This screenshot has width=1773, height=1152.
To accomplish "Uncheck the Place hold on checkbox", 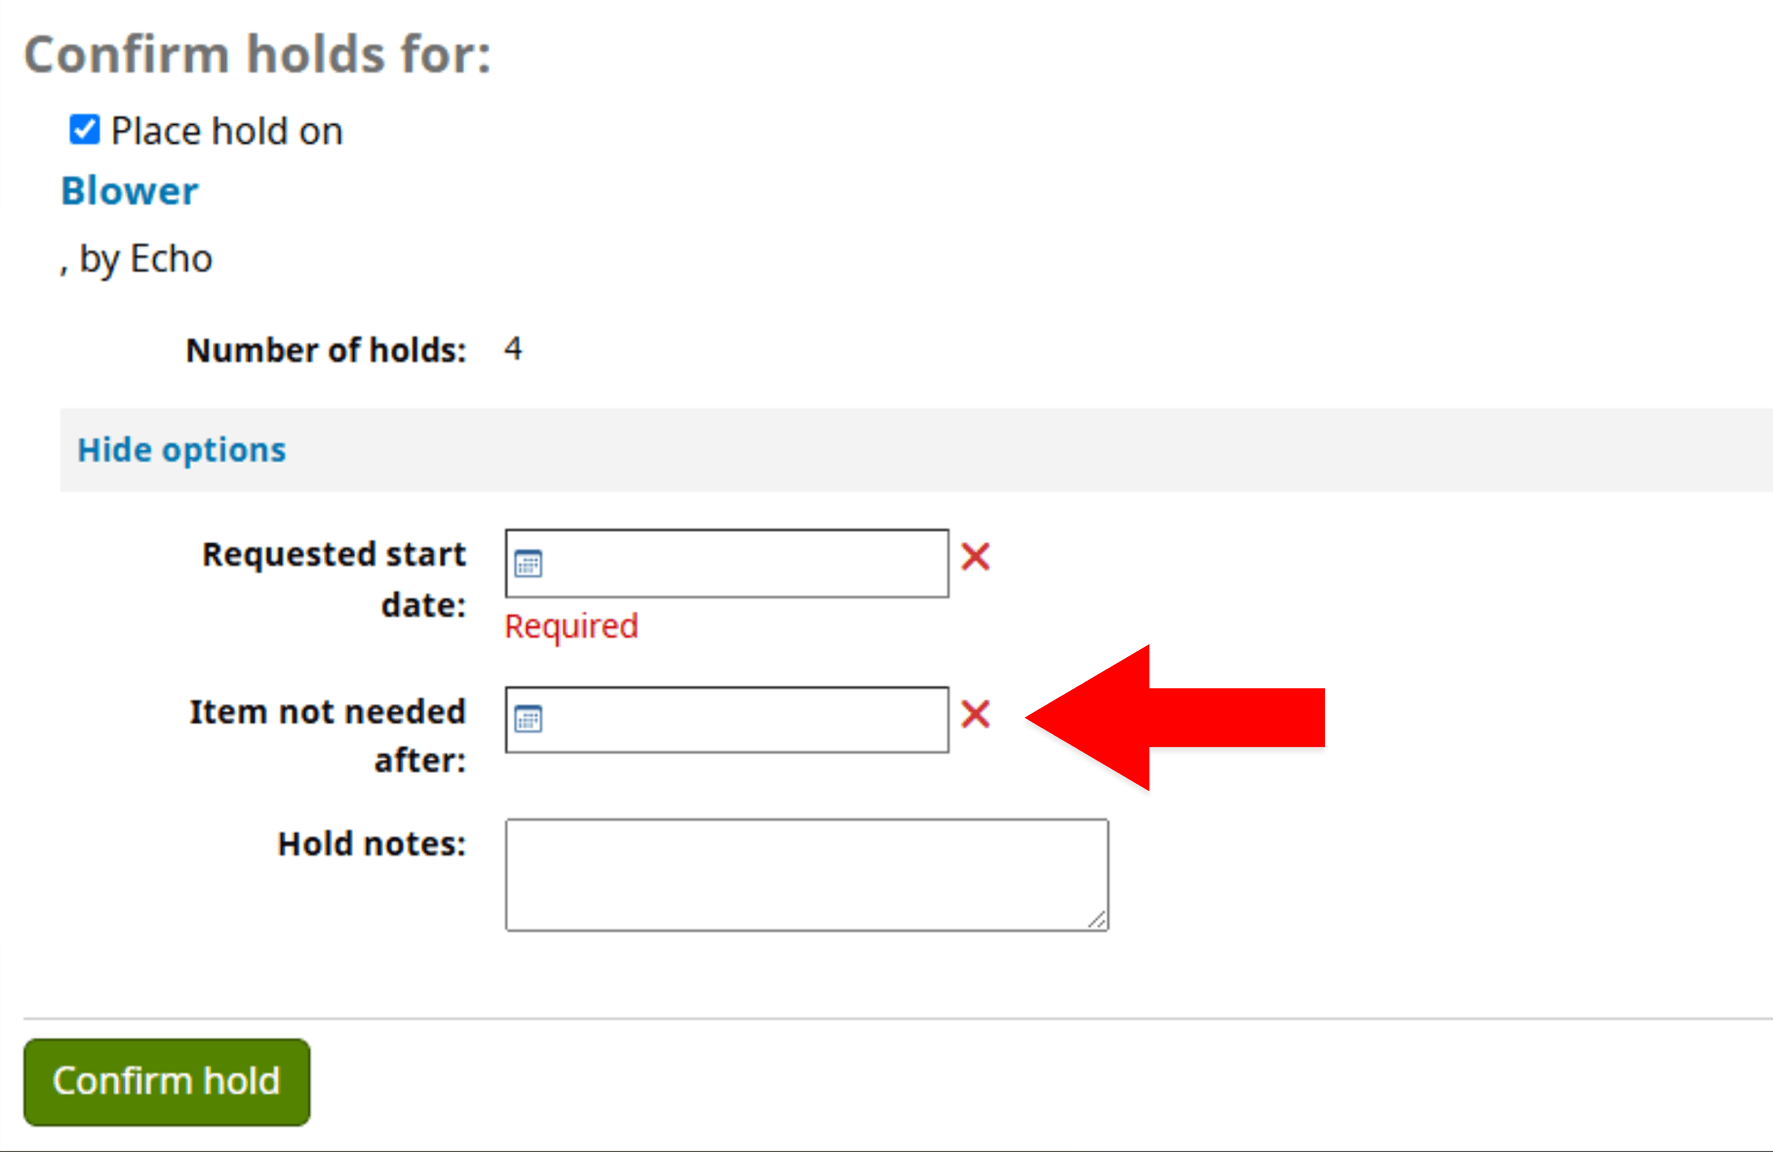I will click(84, 130).
